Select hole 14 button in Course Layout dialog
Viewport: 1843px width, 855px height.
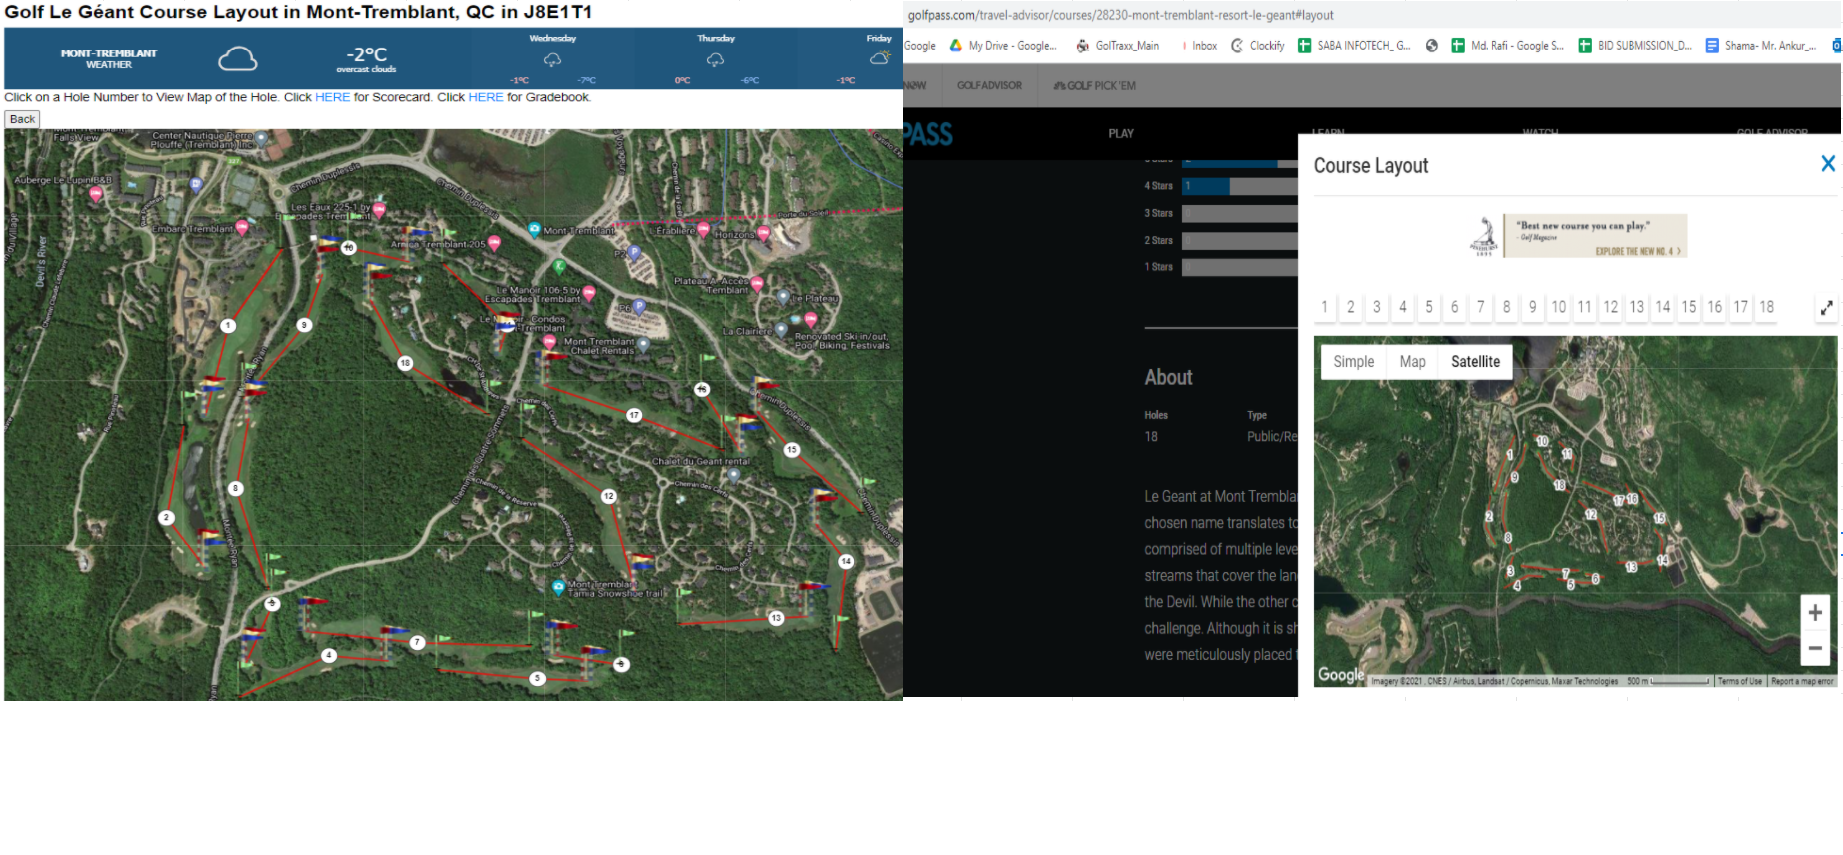coord(1663,308)
